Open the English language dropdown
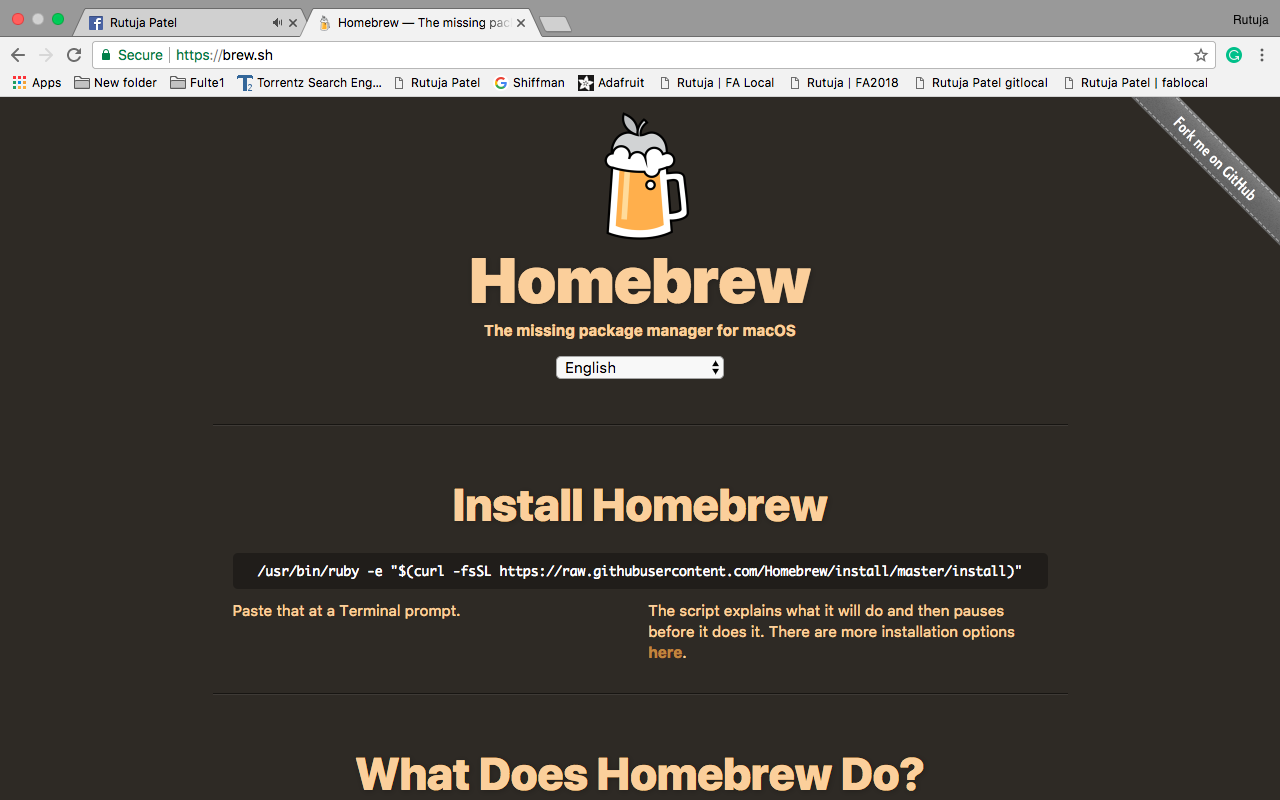1280x800 pixels. (640, 368)
